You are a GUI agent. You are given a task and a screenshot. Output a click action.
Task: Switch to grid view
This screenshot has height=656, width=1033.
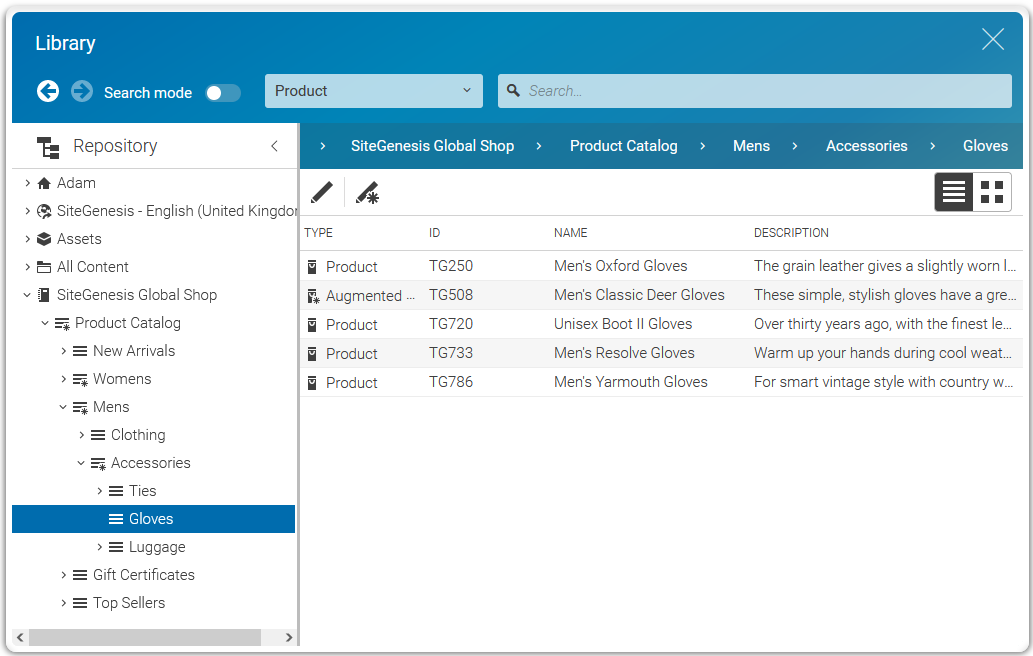pyautogui.click(x=991, y=191)
